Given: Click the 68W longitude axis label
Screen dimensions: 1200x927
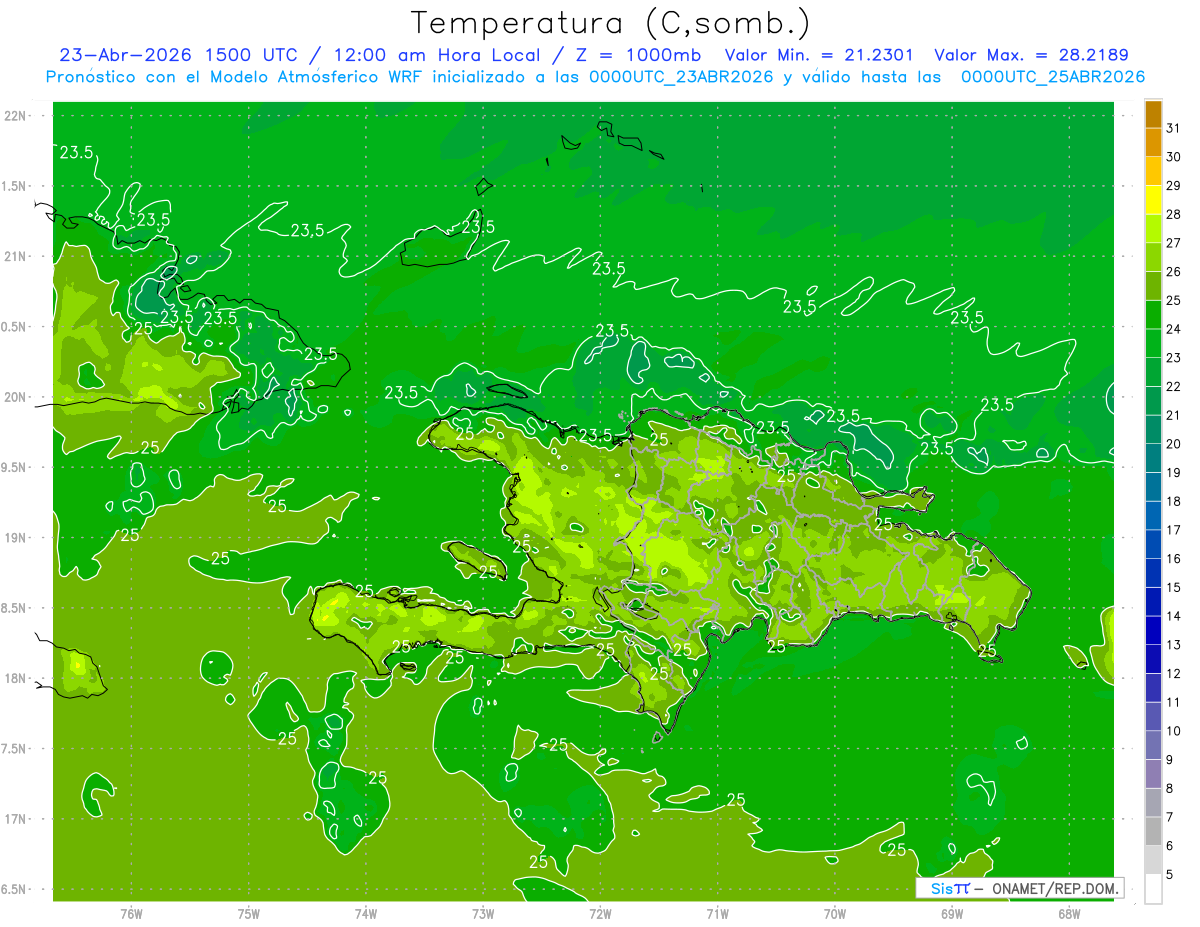Looking at the screenshot, I should [1069, 913].
